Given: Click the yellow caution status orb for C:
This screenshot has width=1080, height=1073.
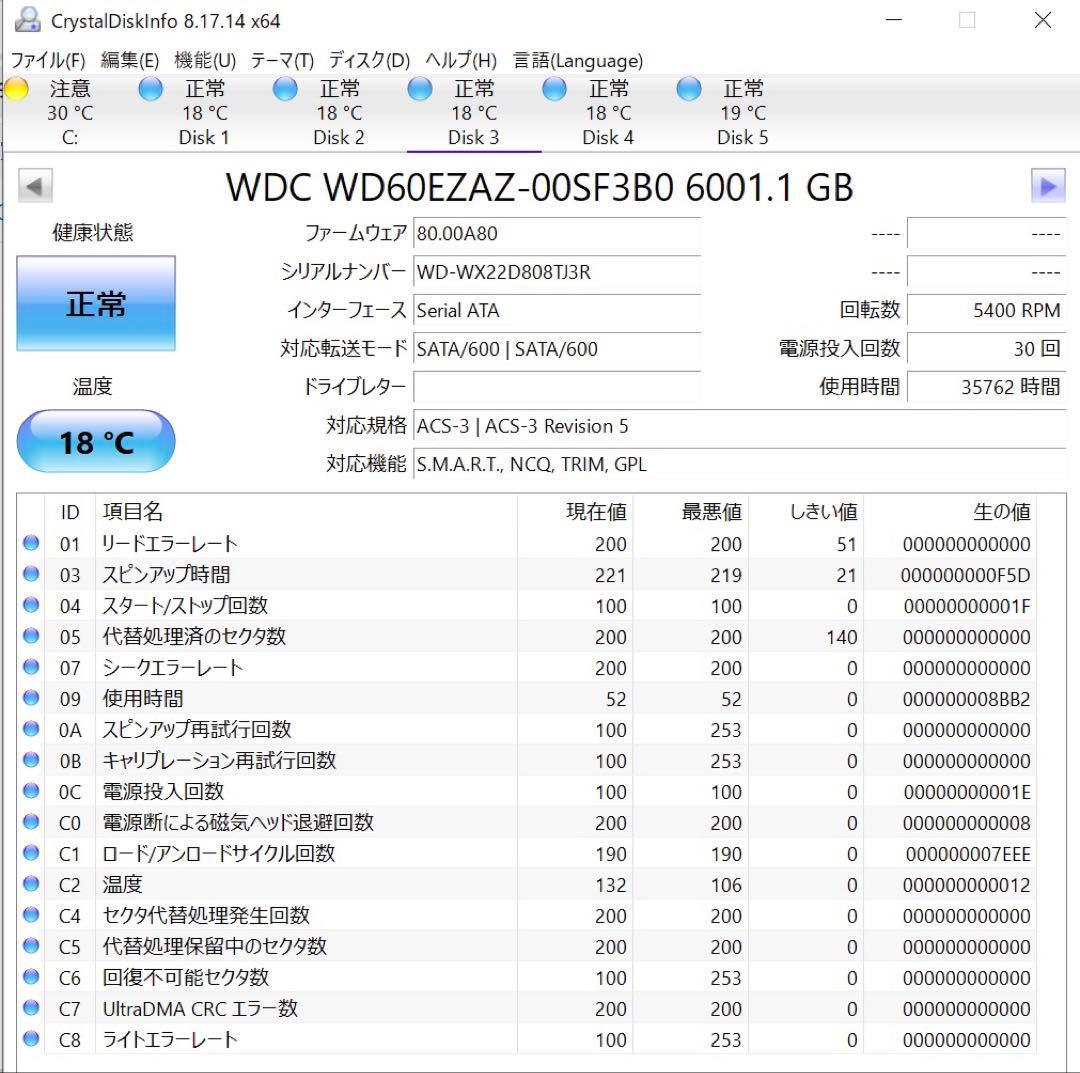Looking at the screenshot, I should (16, 89).
